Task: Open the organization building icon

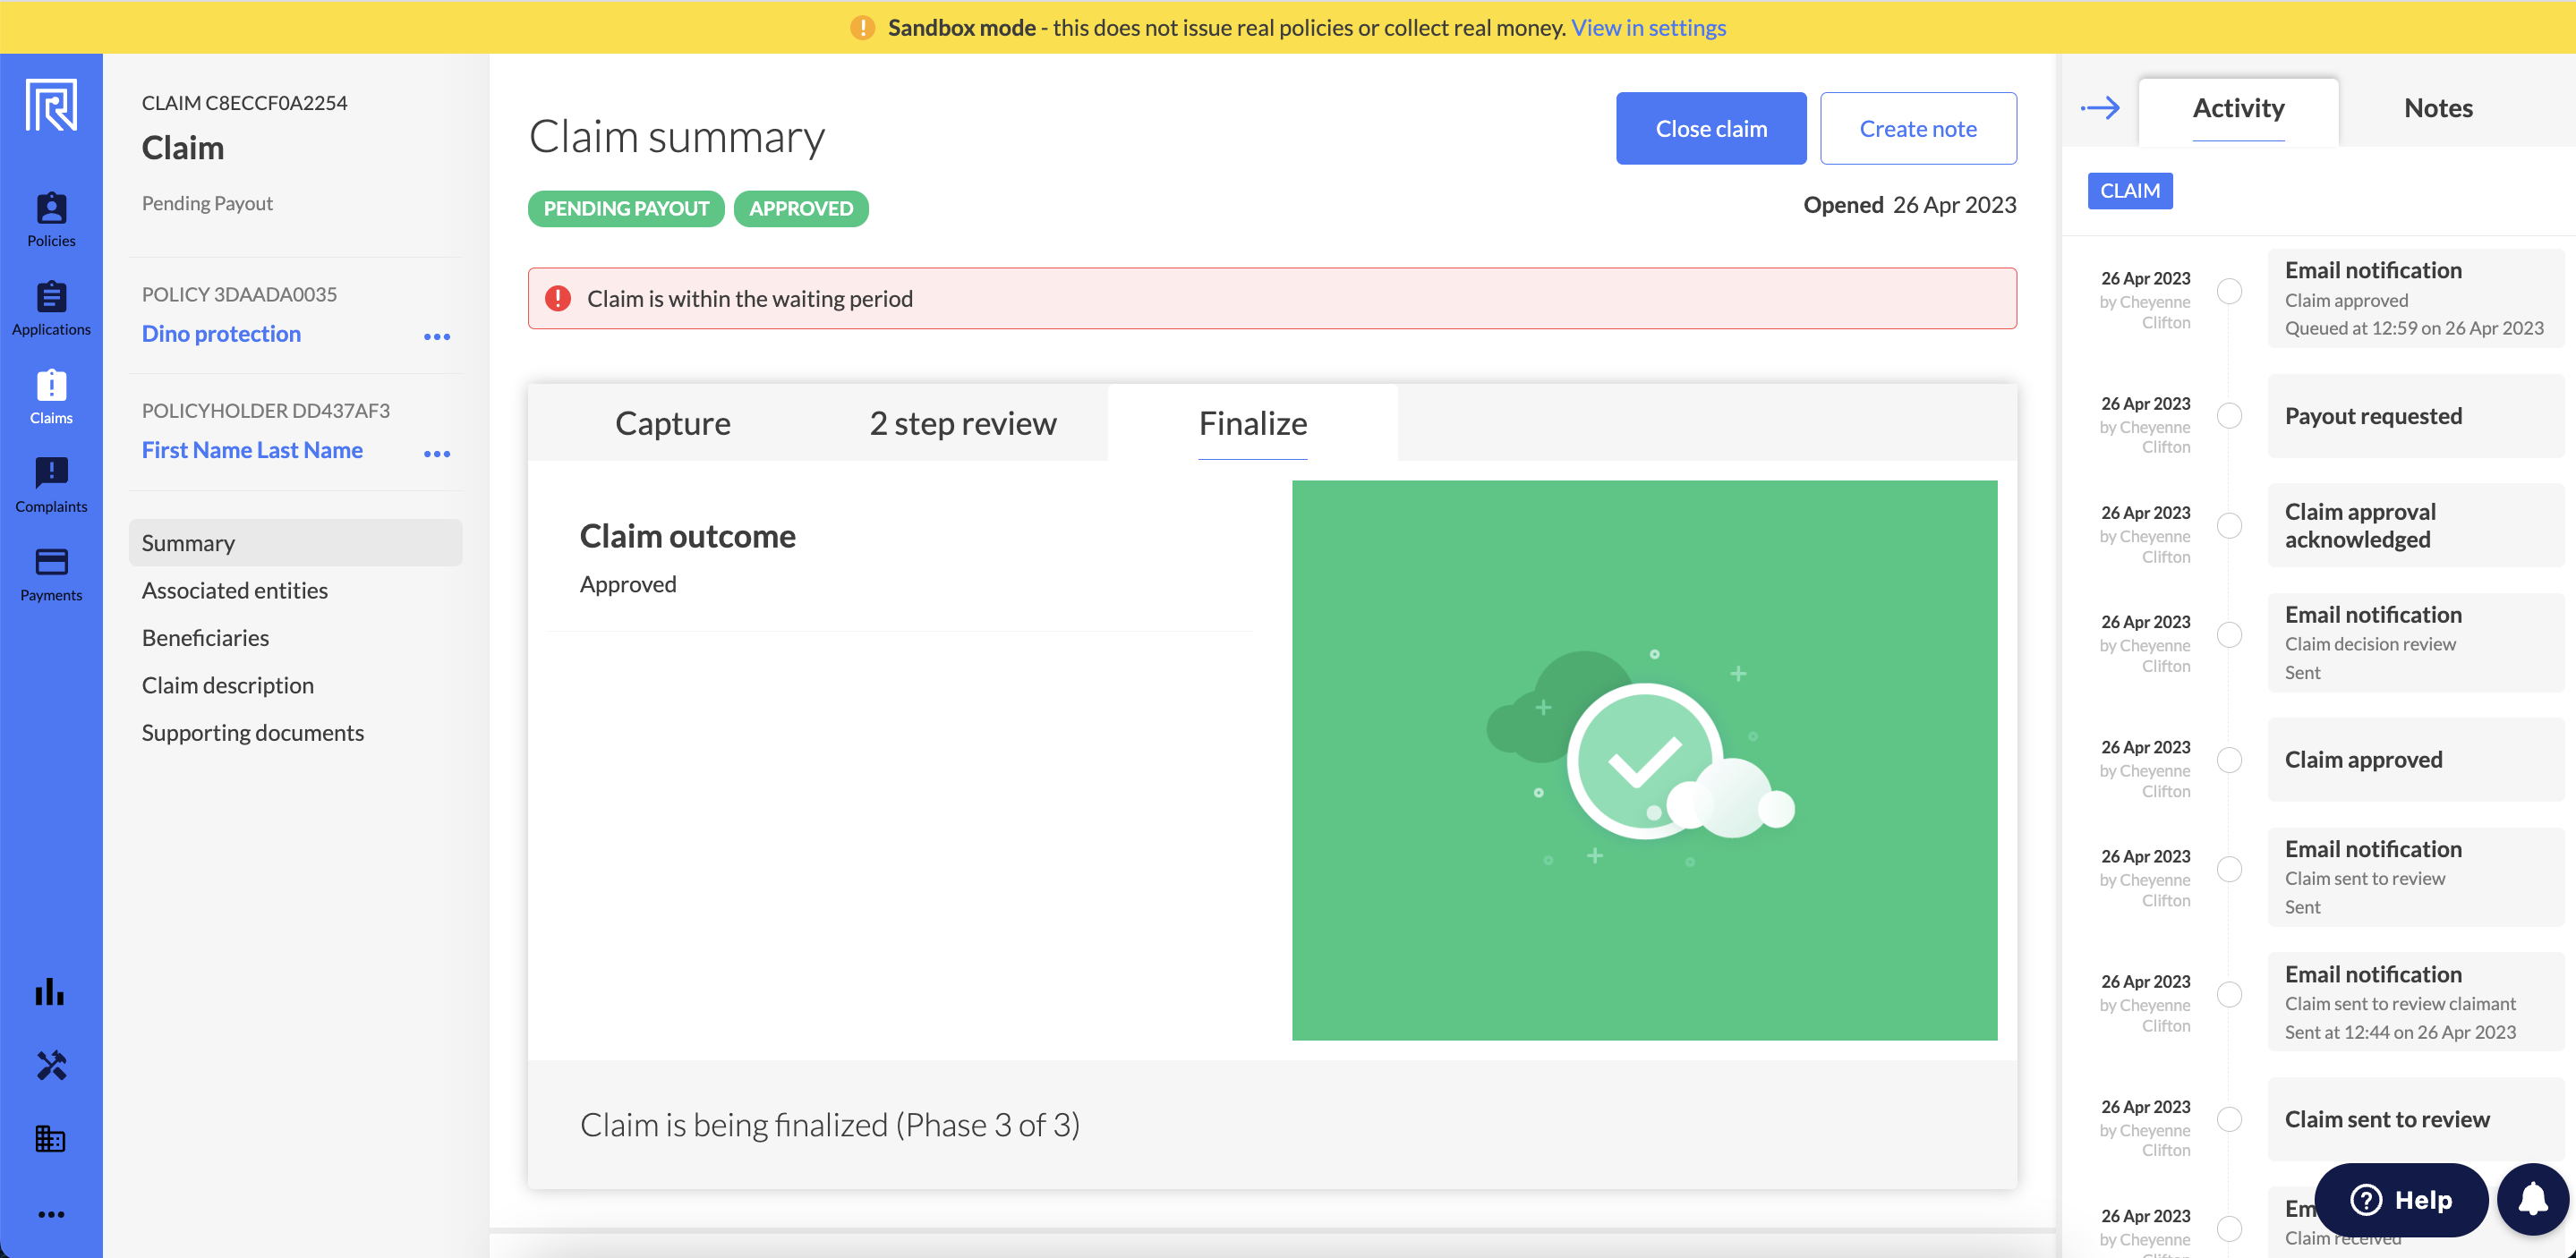Action: pyautogui.click(x=50, y=1138)
